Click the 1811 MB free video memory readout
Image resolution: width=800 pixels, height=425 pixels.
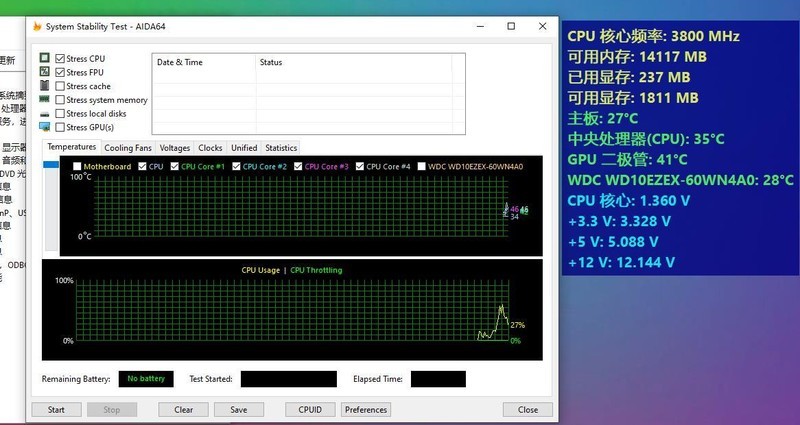[633, 98]
